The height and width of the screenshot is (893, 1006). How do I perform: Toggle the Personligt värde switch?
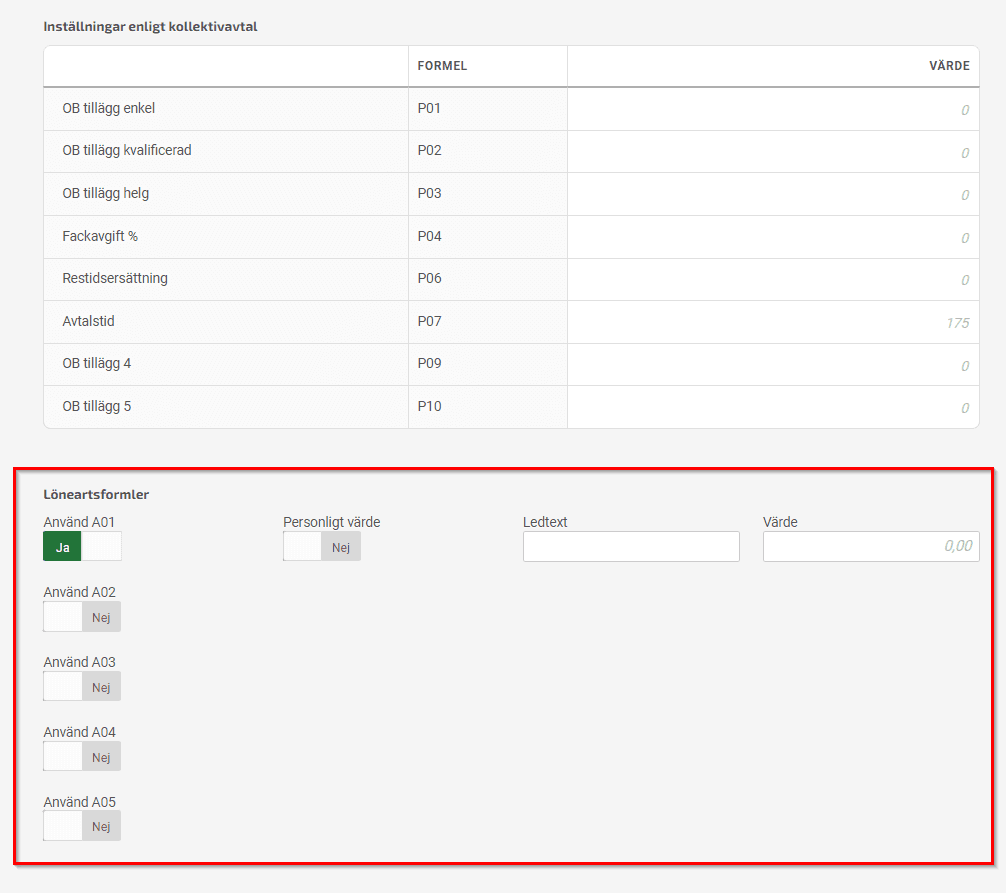tap(322, 547)
